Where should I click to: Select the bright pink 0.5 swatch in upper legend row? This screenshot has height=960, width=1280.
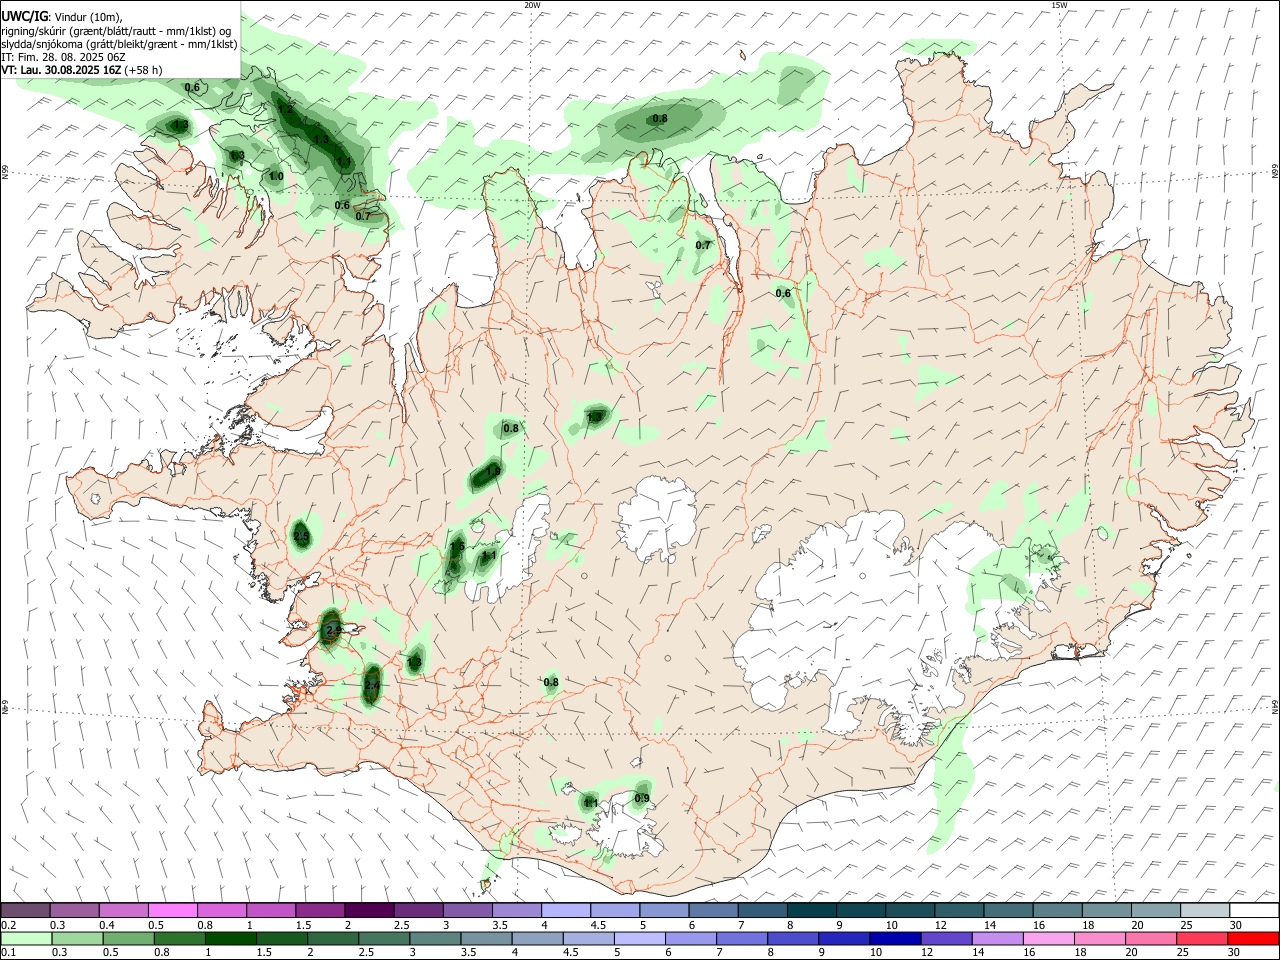coord(173,911)
